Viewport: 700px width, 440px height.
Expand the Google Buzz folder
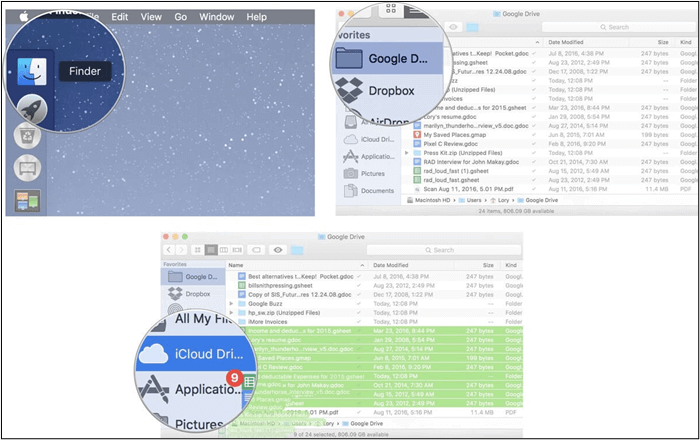tap(233, 302)
